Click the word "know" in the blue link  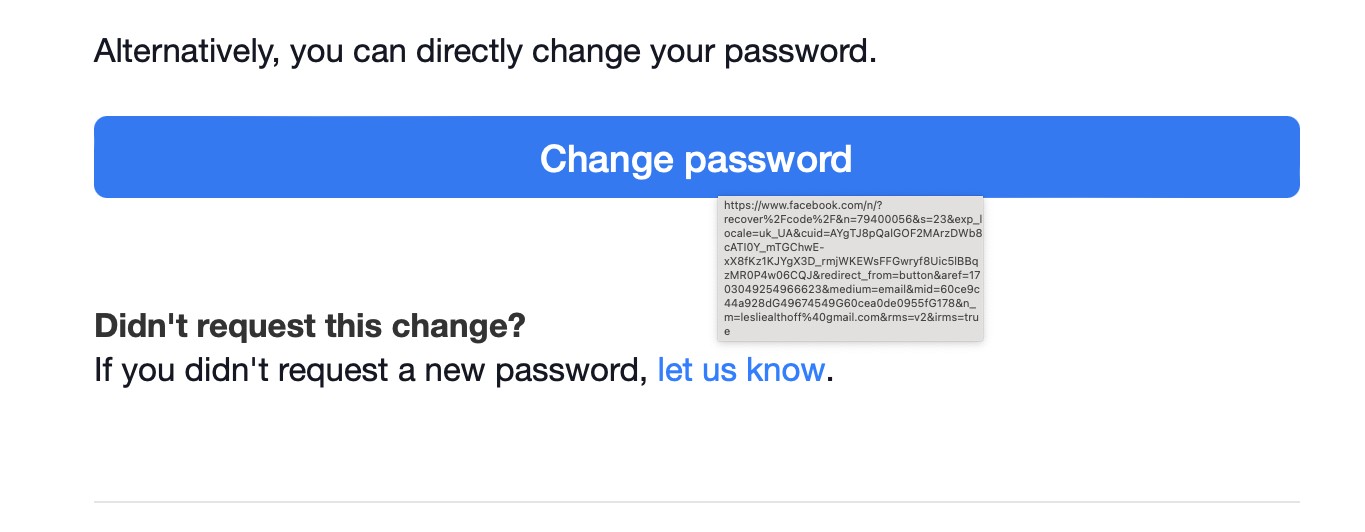click(x=783, y=370)
